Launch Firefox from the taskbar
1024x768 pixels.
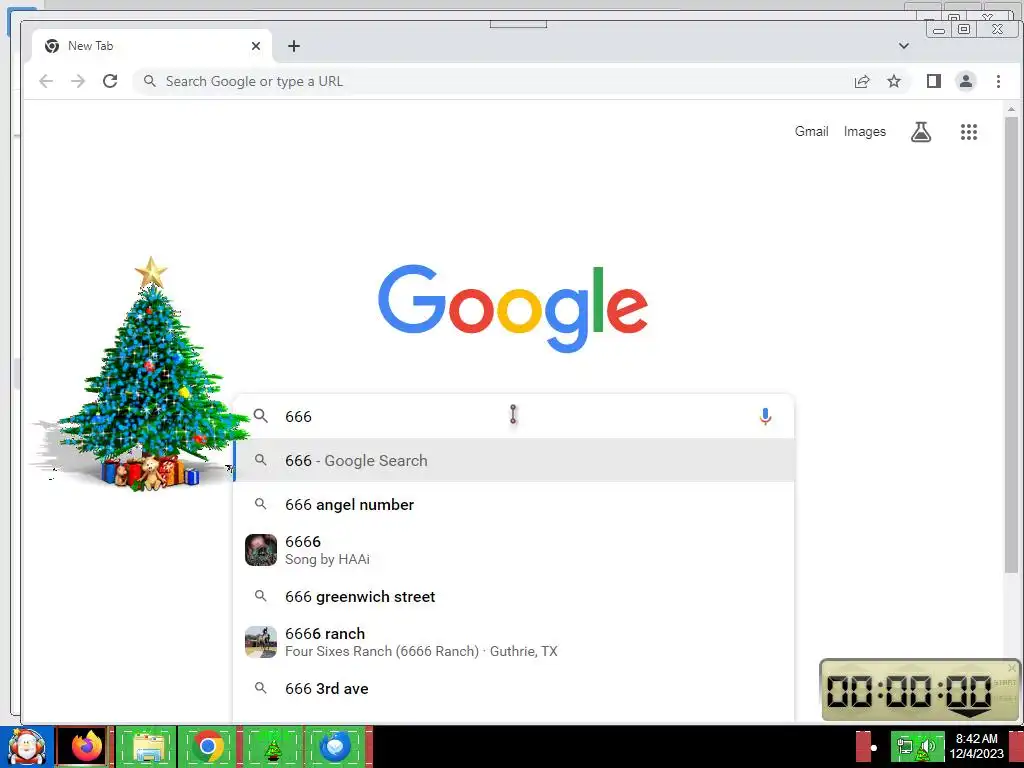pyautogui.click(x=86, y=746)
